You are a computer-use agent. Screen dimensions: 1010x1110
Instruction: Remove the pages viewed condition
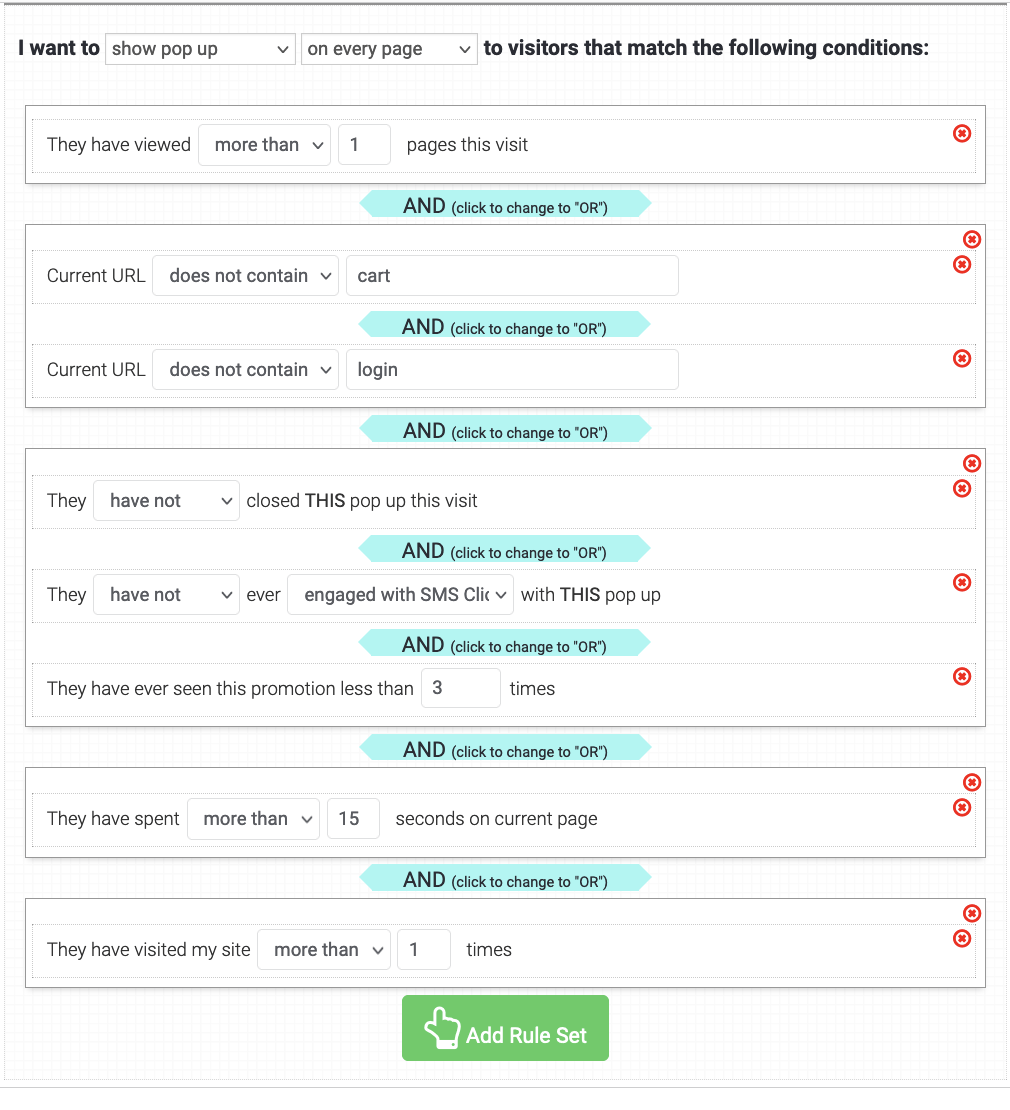pos(962,133)
